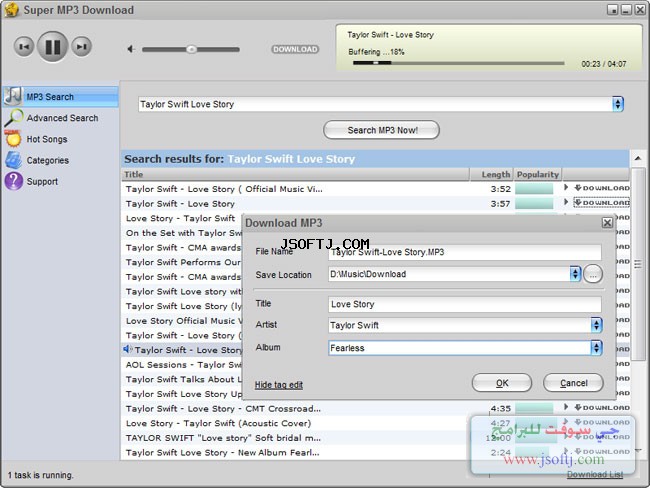Play preview of 3:57 Love Story result

(x=566, y=202)
